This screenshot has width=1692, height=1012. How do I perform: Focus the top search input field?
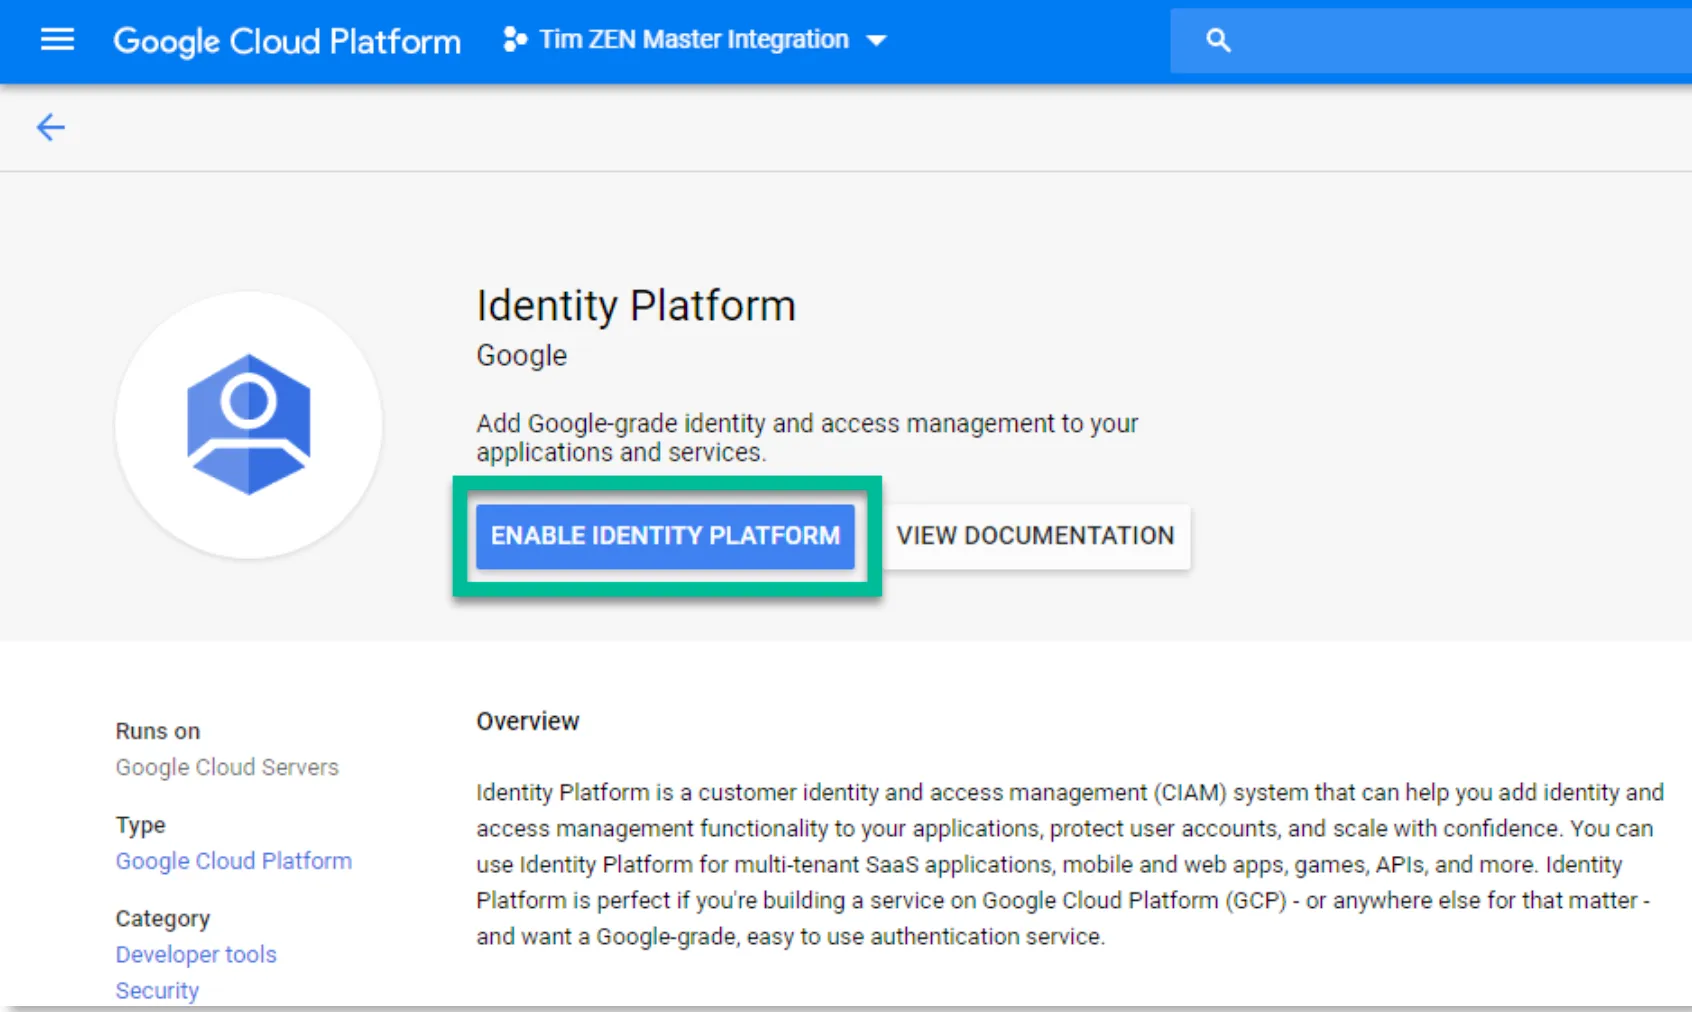click(1431, 40)
